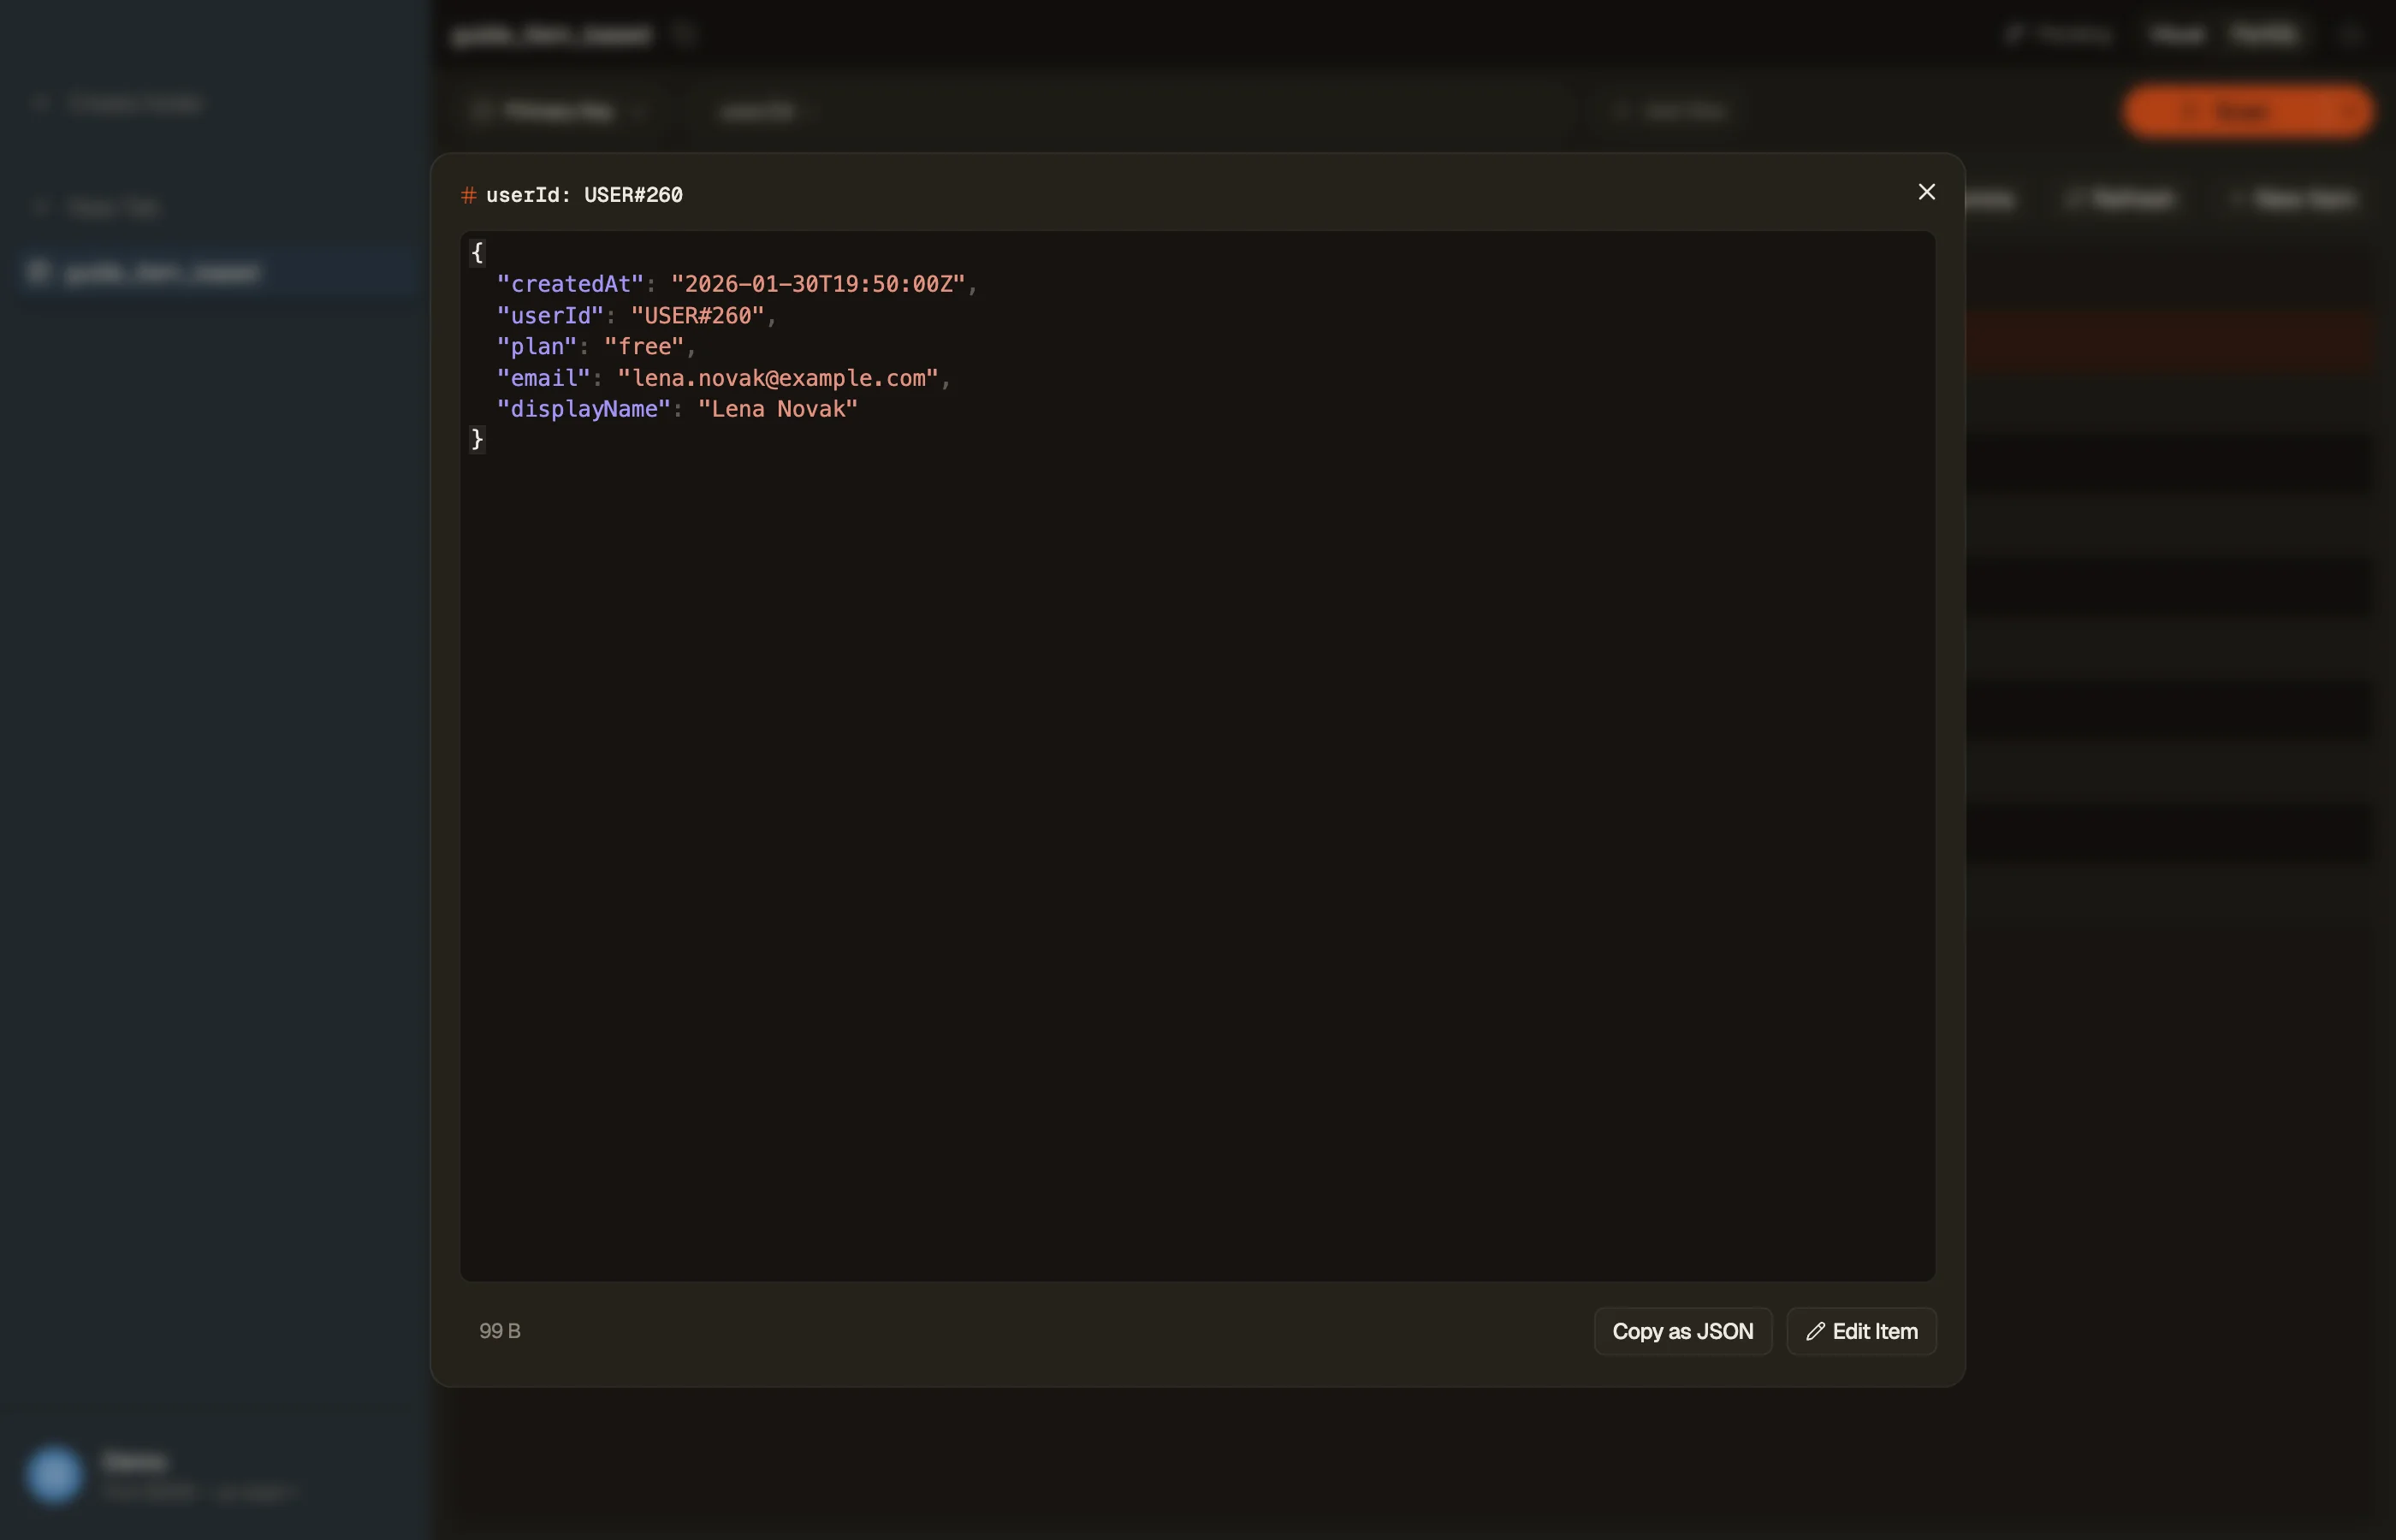2396x1540 pixels.
Task: Click the "email" key in JSON
Action: click(x=544, y=378)
